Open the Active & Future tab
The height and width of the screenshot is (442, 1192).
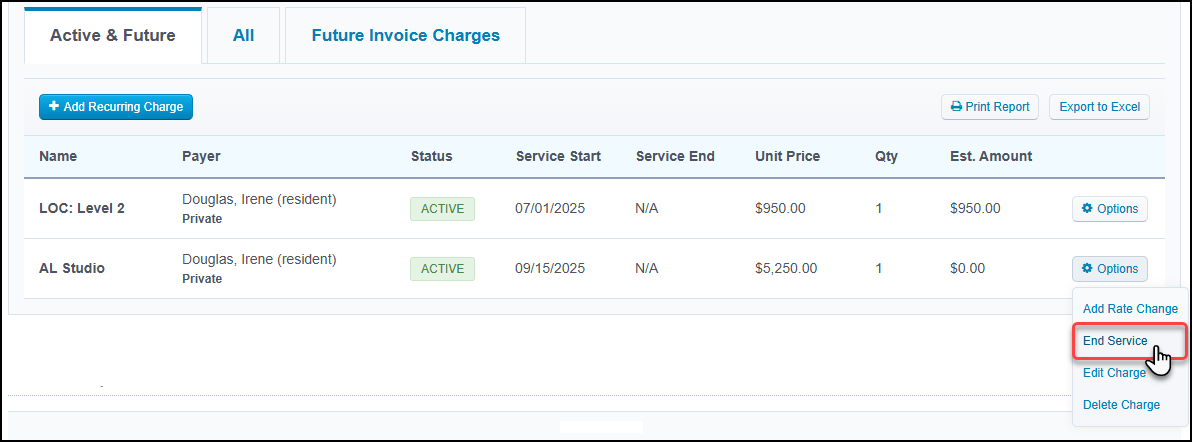(x=113, y=36)
